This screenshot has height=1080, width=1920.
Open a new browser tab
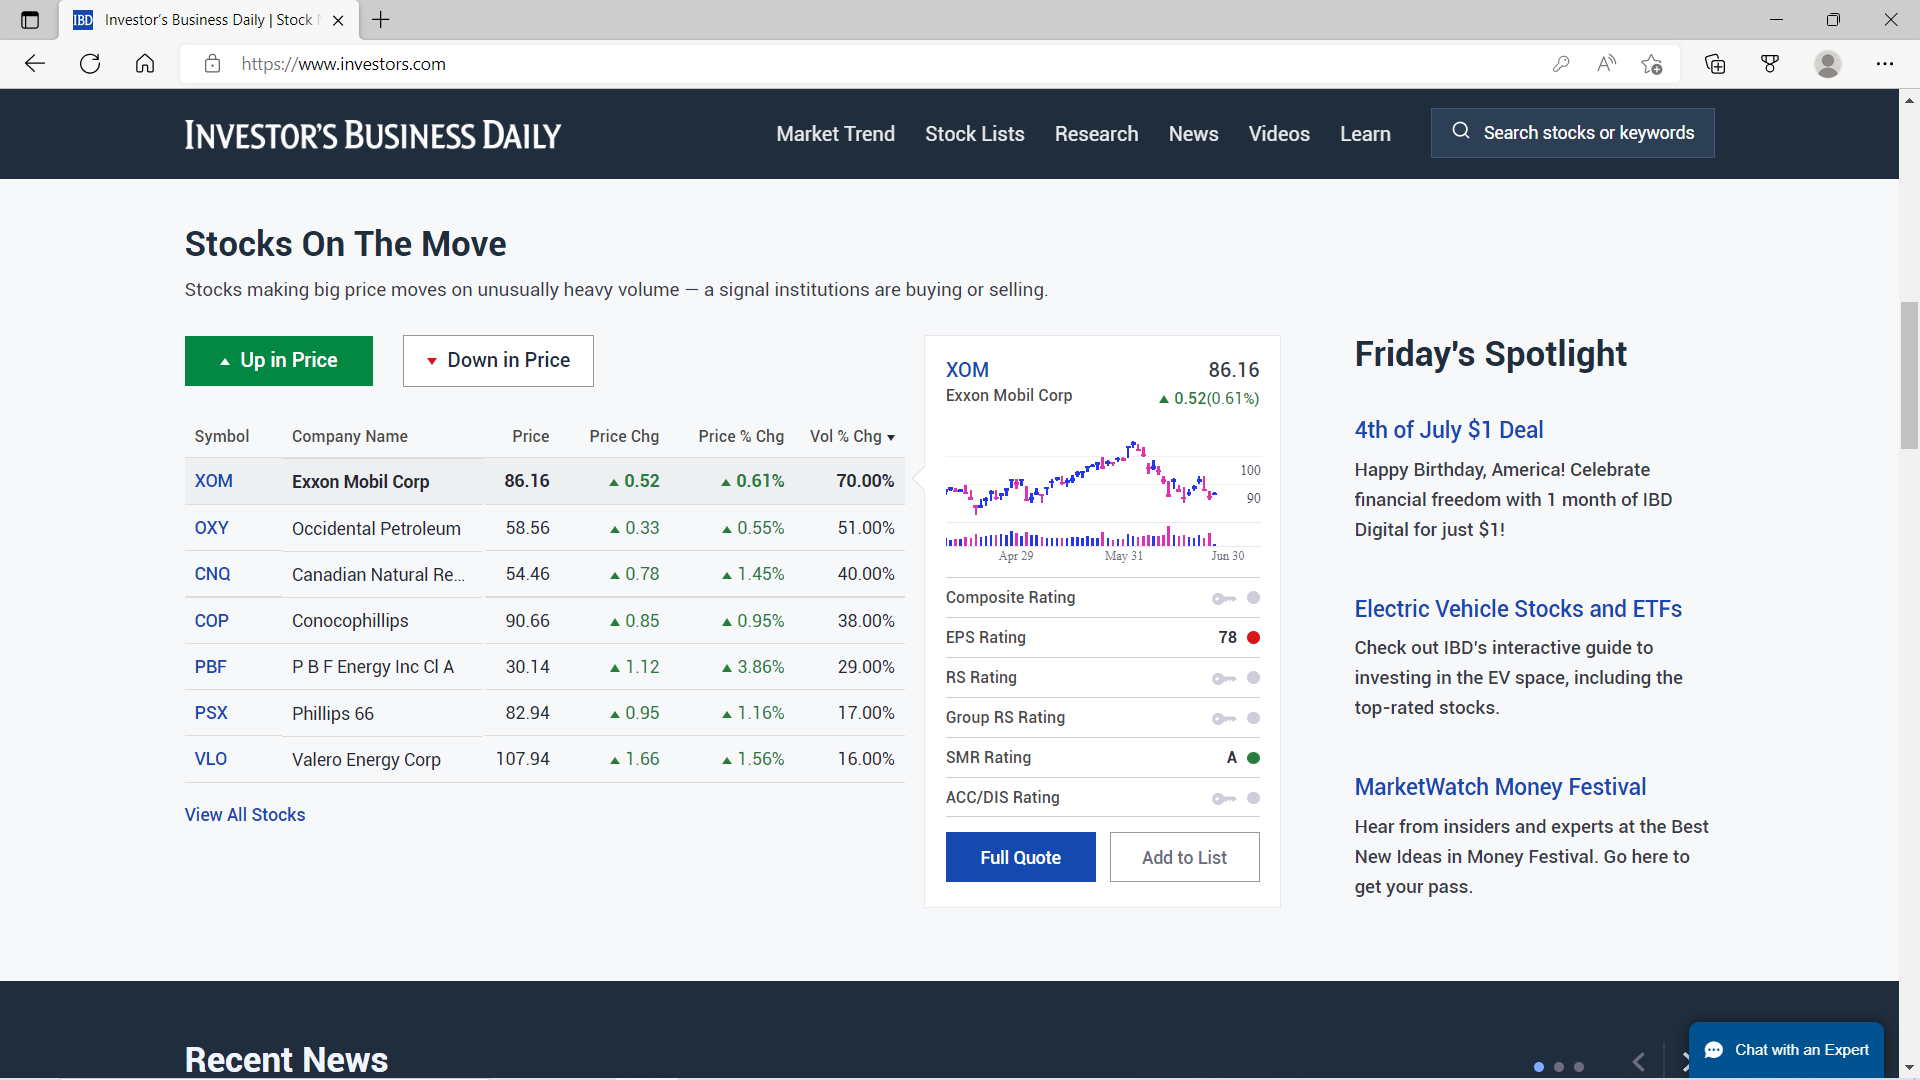pyautogui.click(x=381, y=20)
